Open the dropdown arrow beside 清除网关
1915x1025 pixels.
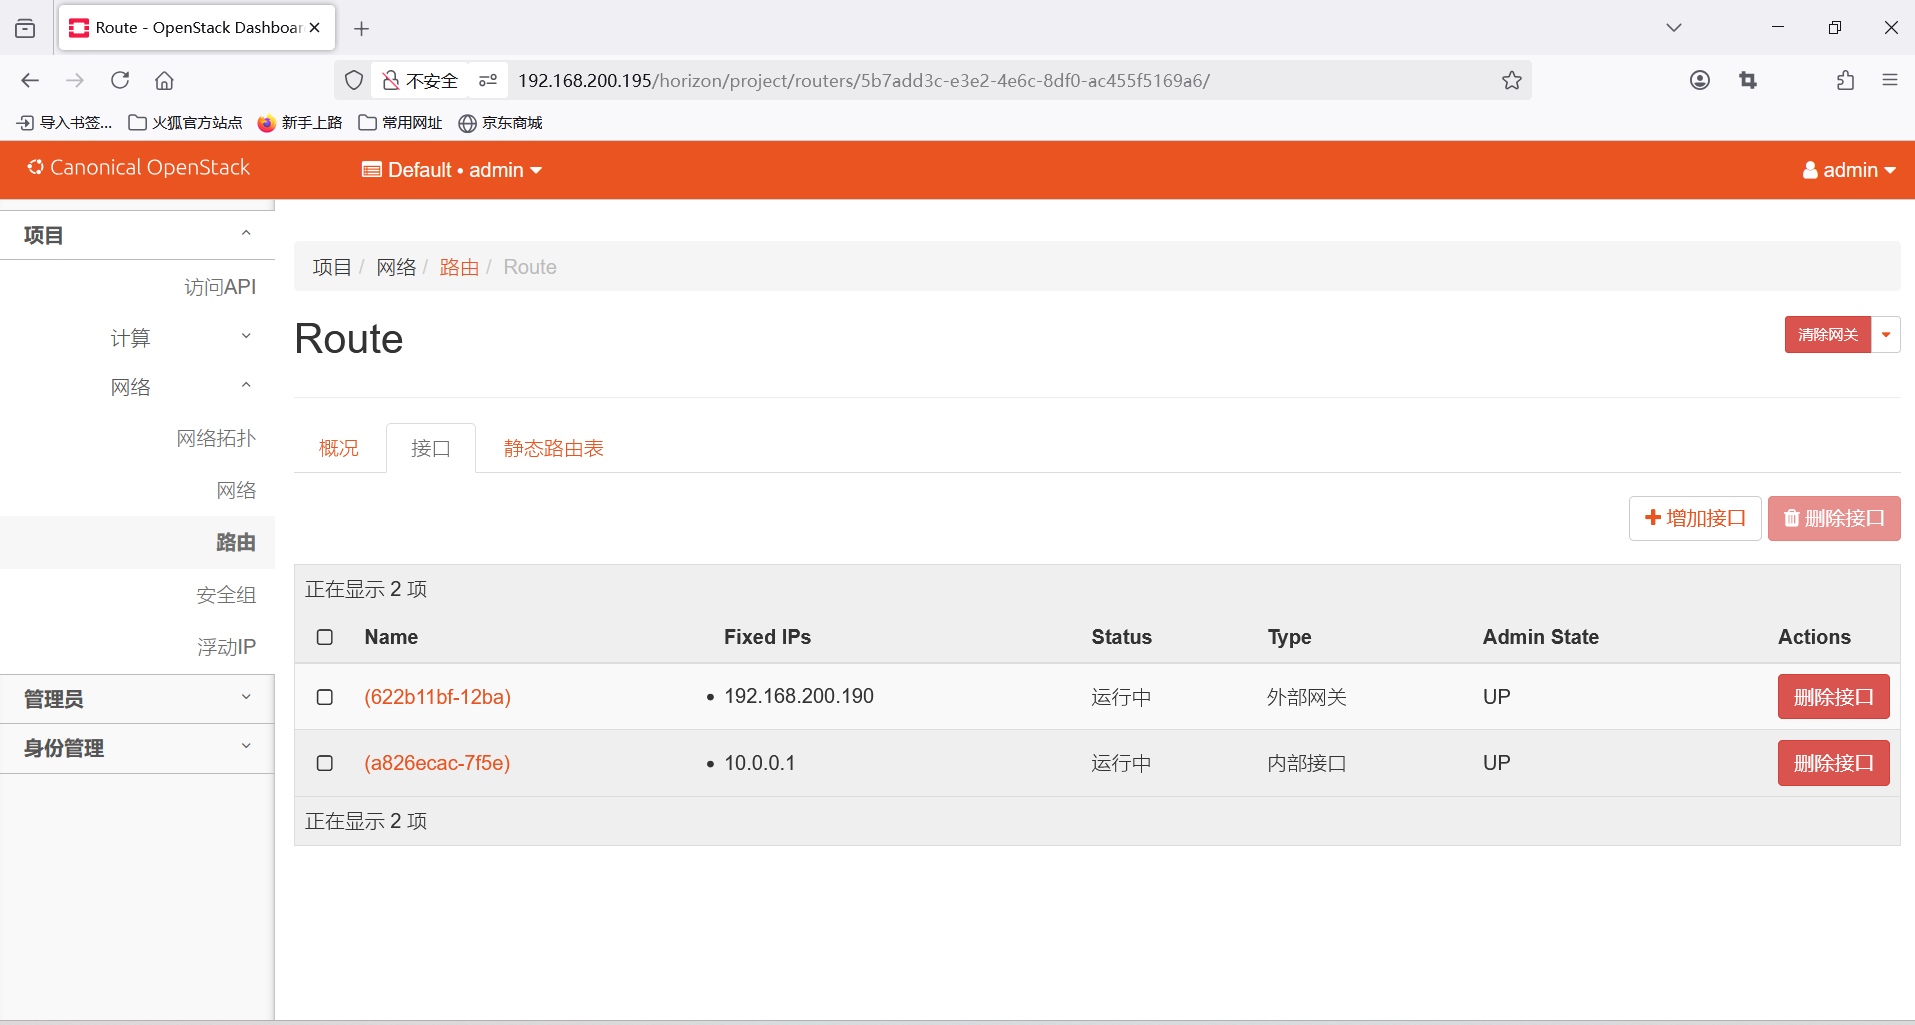(x=1886, y=334)
